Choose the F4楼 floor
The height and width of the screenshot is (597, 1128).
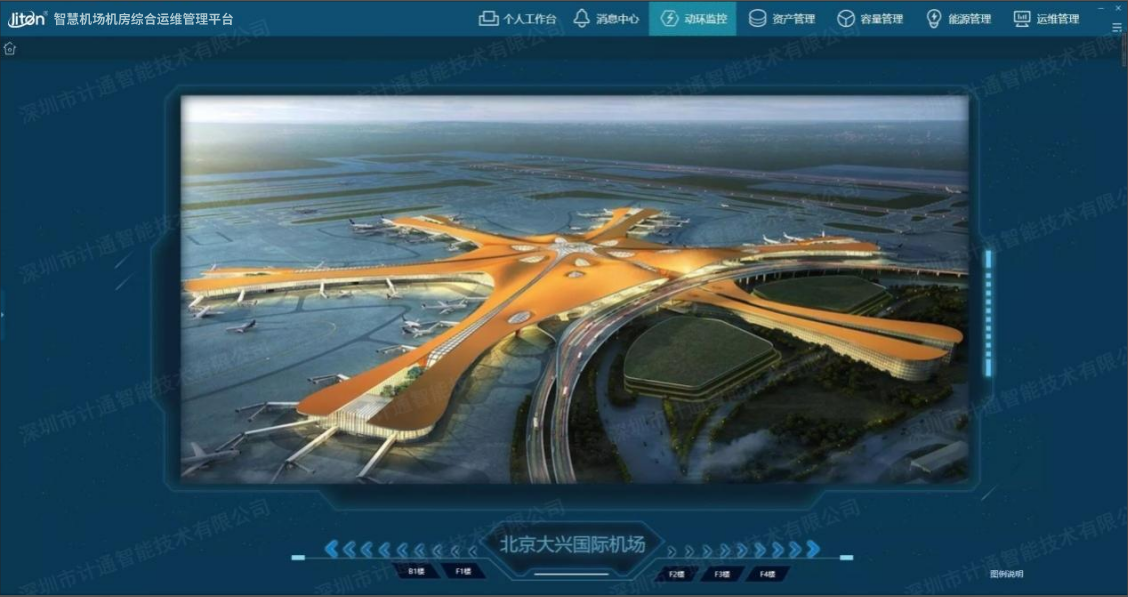tap(766, 574)
